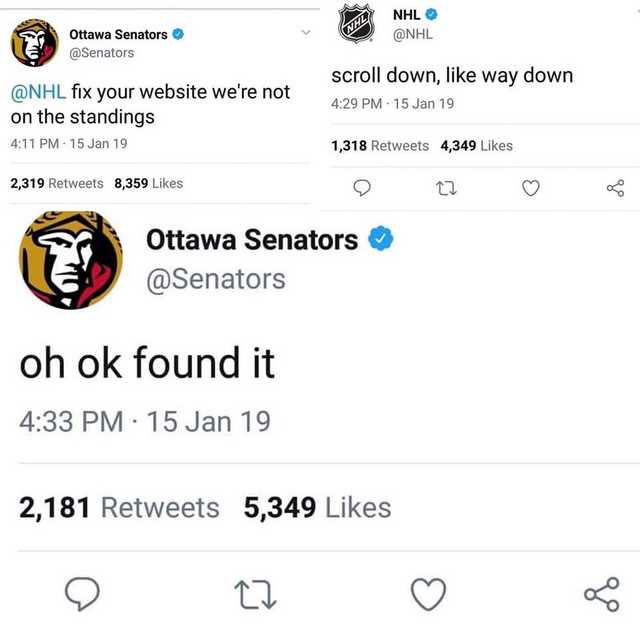This screenshot has height=640, width=640.
Task: View 4,349 Likes on NHL tweet
Action: (476, 146)
